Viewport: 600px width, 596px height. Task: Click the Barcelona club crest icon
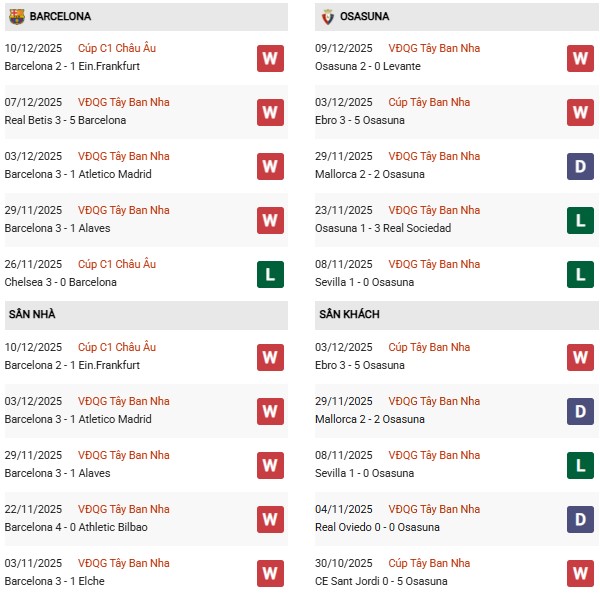pos(17,16)
